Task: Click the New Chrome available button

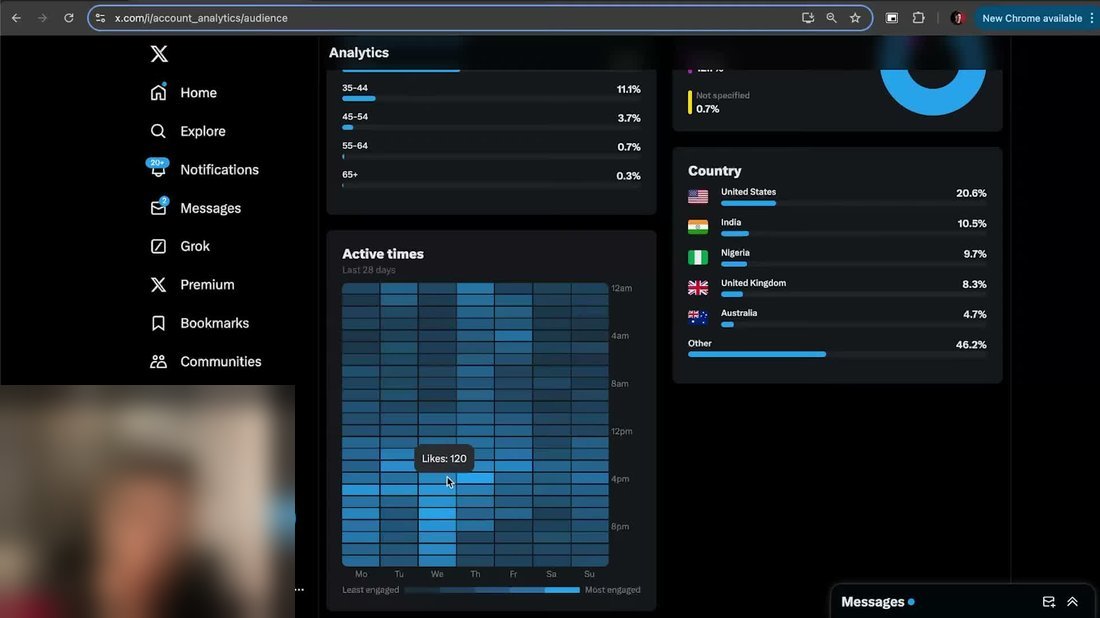Action: coord(1031,18)
